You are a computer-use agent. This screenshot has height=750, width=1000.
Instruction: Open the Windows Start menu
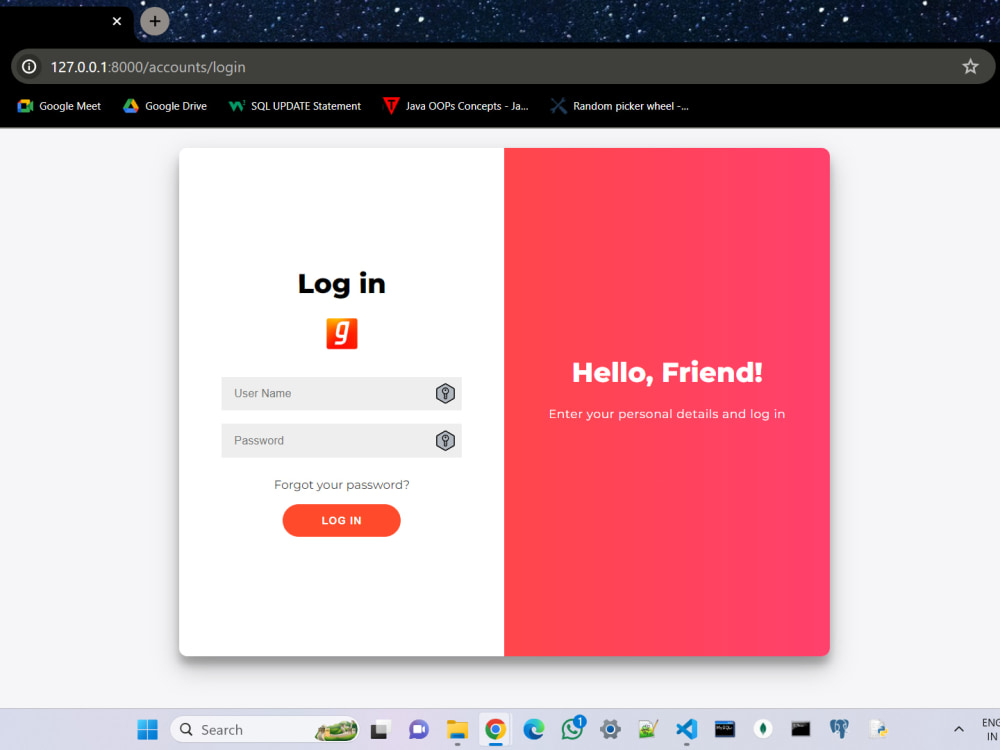point(147,729)
